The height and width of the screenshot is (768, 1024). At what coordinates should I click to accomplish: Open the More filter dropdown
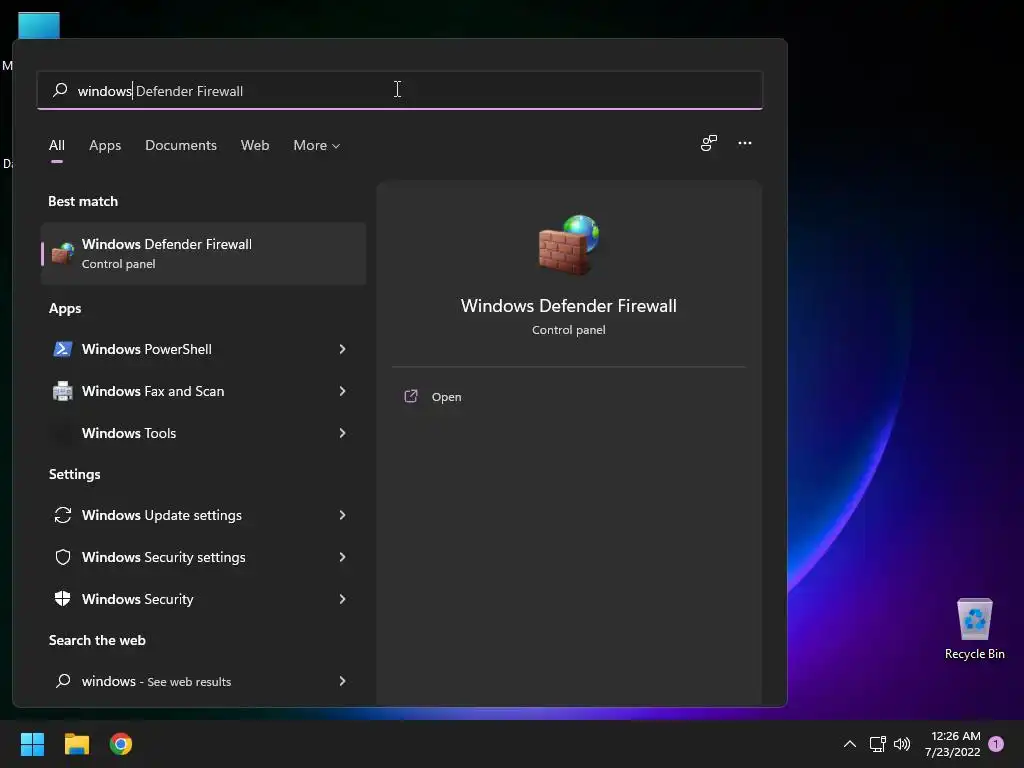317,145
